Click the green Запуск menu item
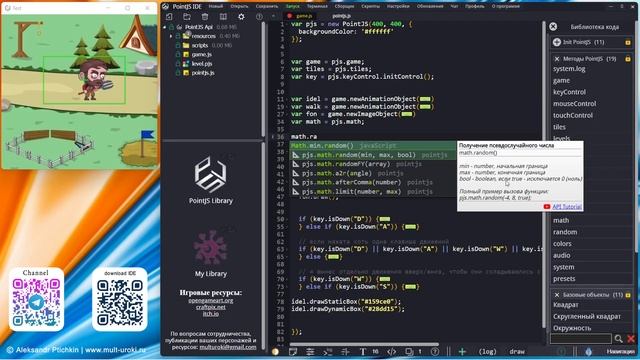Screen dimensions: 640x360 293,6
